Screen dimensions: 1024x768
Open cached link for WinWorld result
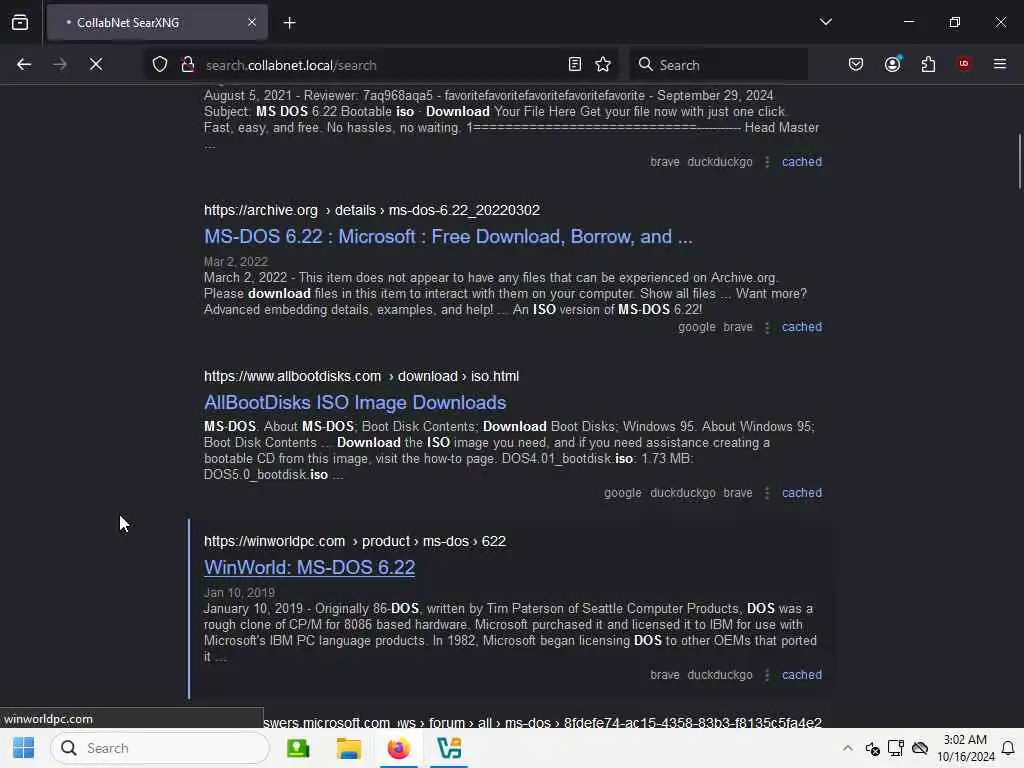802,675
